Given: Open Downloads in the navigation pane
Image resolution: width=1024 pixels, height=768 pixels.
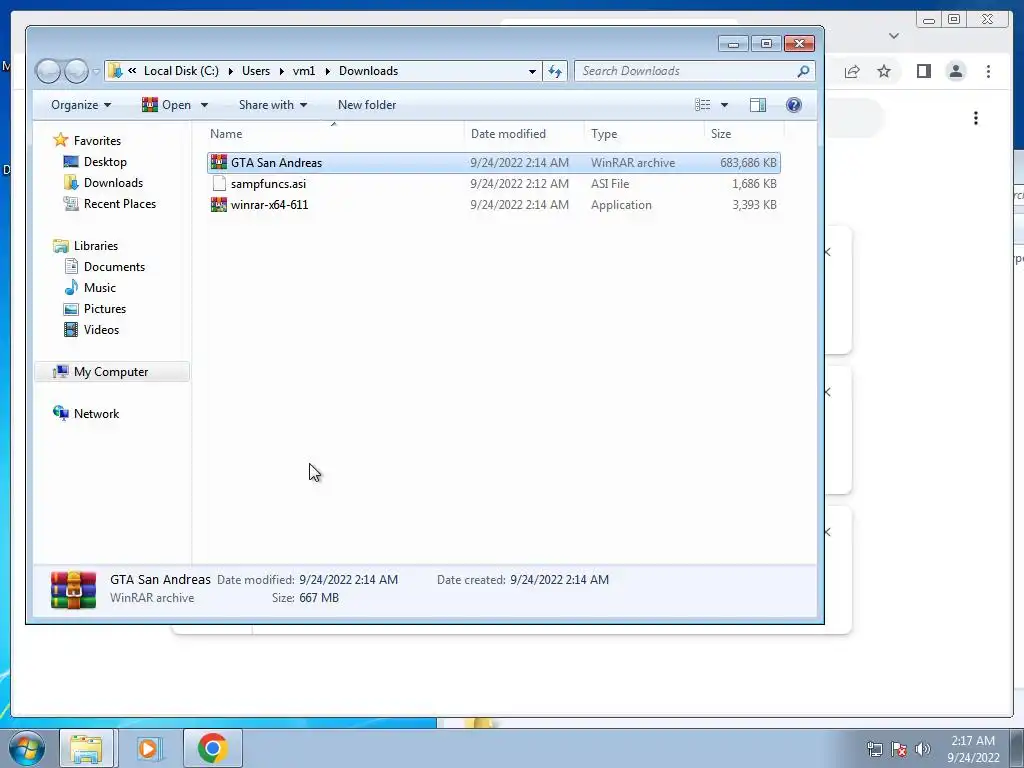Looking at the screenshot, I should (x=113, y=182).
